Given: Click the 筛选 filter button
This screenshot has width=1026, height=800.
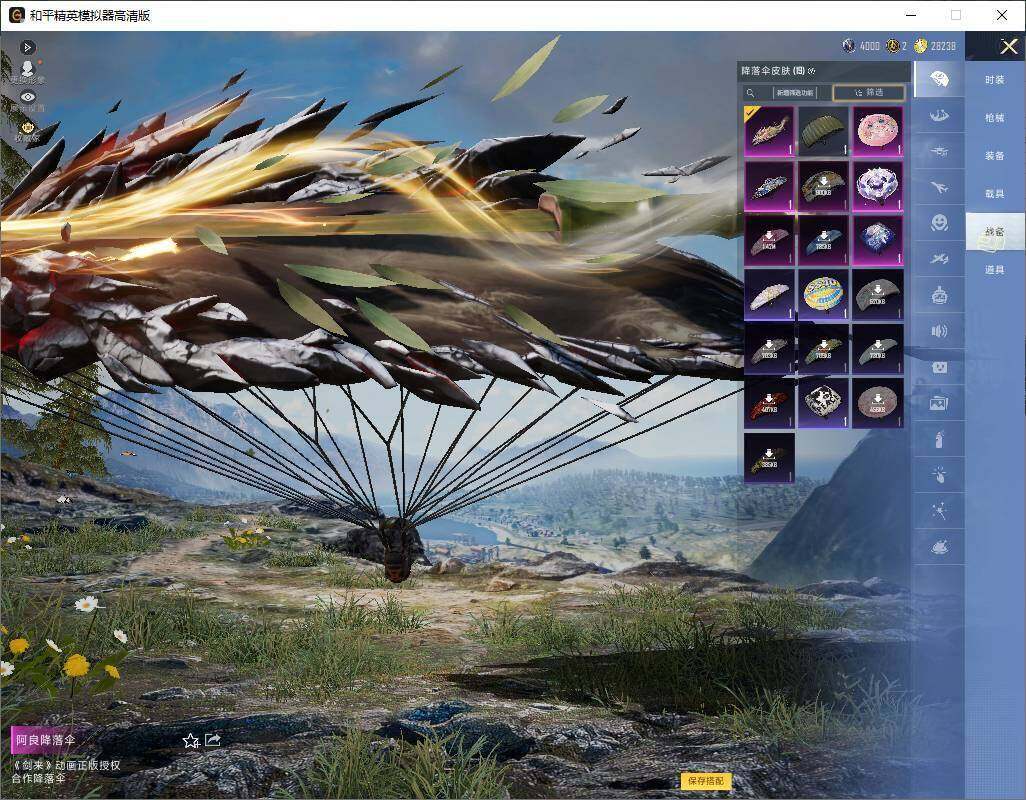Looking at the screenshot, I should [869, 93].
